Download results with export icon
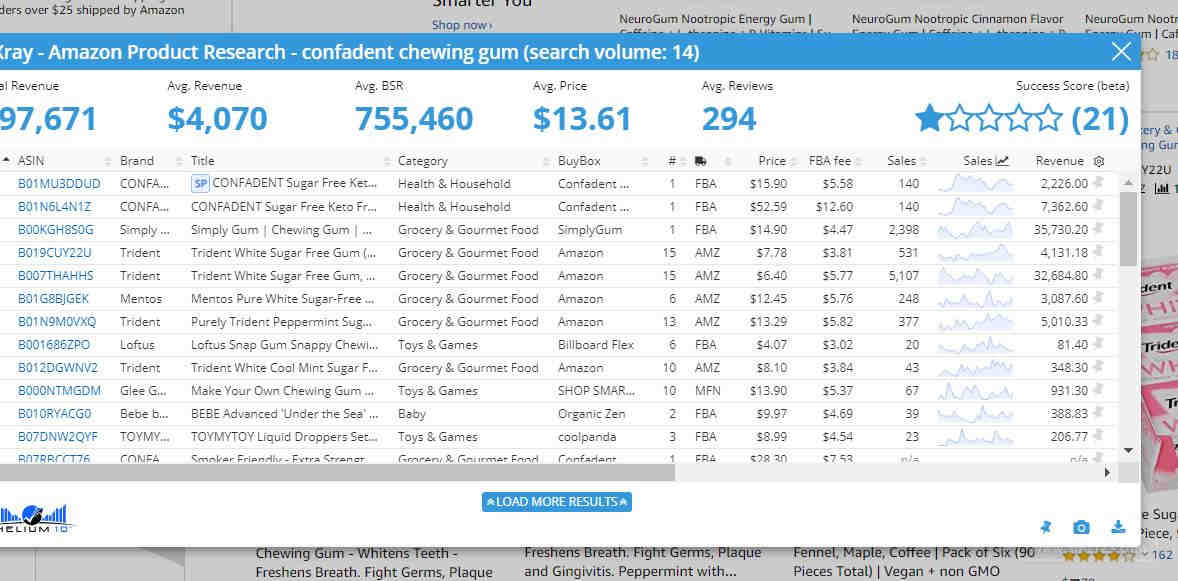Image resolution: width=1178 pixels, height=581 pixels. (x=1119, y=526)
